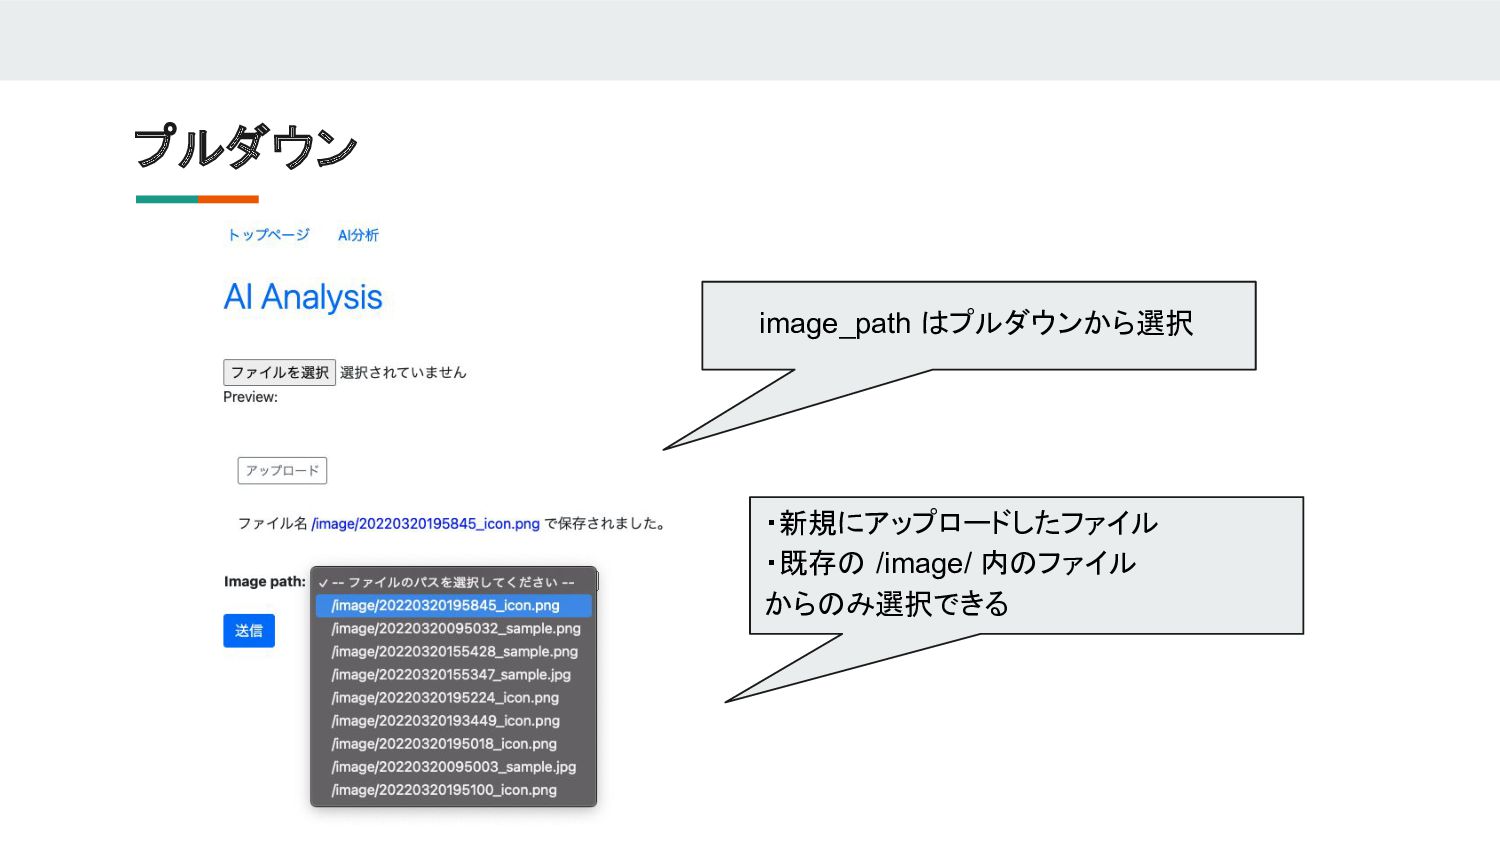1500x844 pixels.
Task: Click the Image path: label
Action: click(x=264, y=581)
